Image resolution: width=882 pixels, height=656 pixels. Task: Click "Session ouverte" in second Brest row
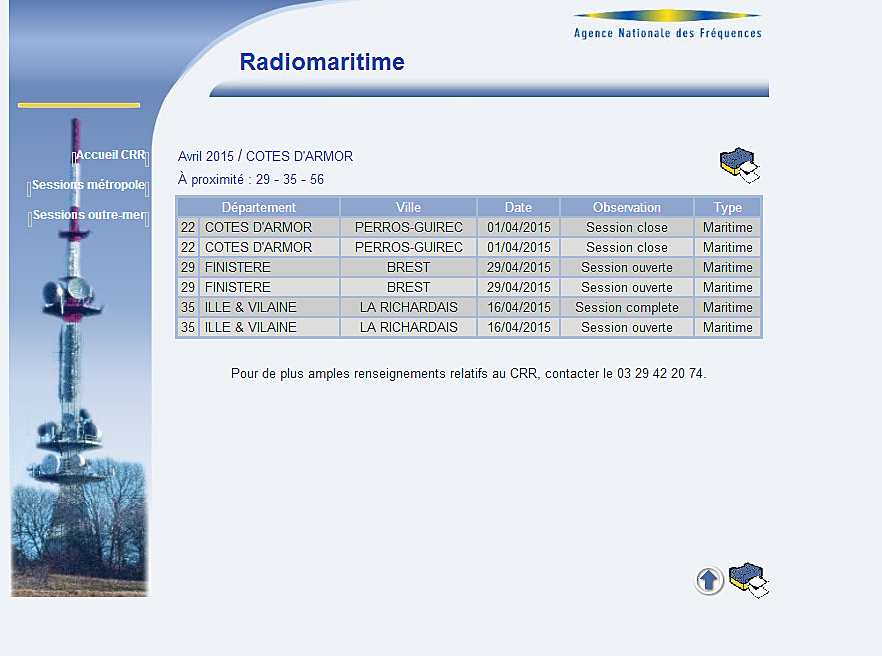627,287
